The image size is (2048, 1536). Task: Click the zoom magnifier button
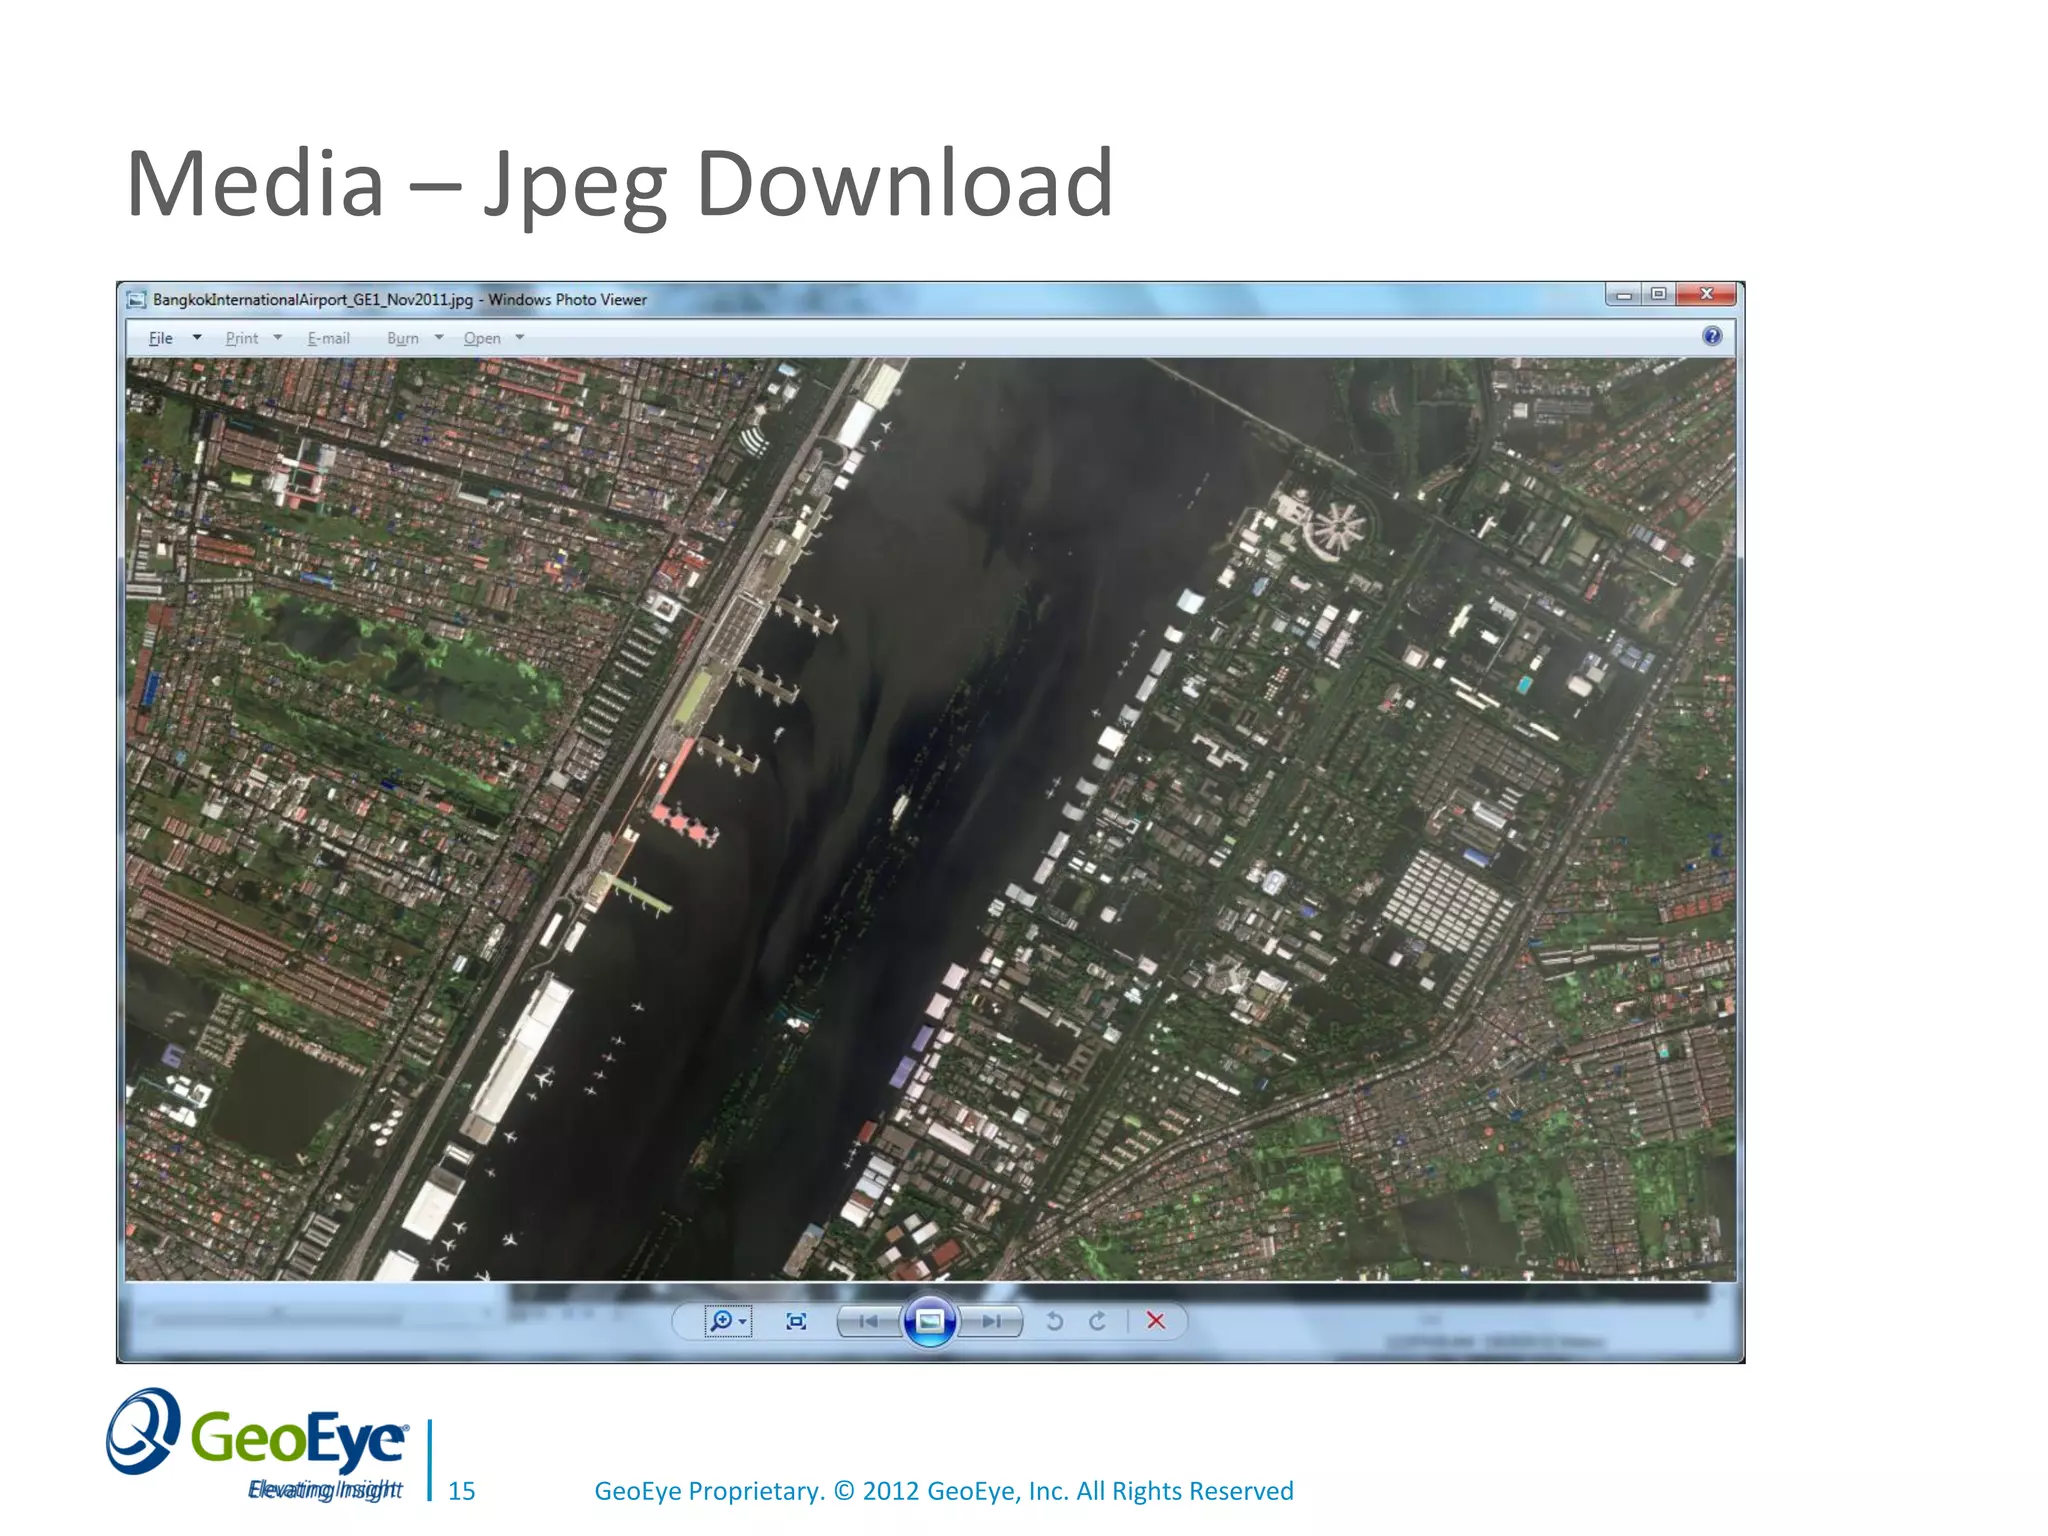tap(720, 1321)
